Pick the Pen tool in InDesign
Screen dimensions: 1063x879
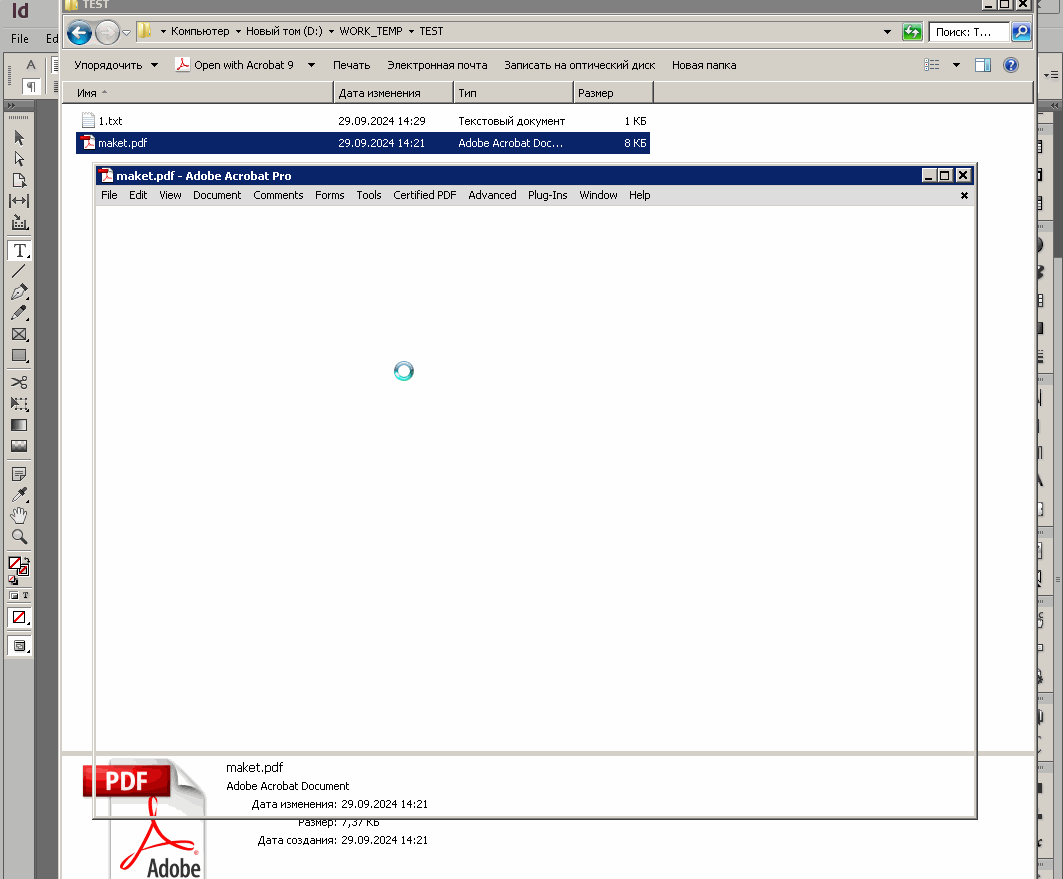pyautogui.click(x=19, y=292)
